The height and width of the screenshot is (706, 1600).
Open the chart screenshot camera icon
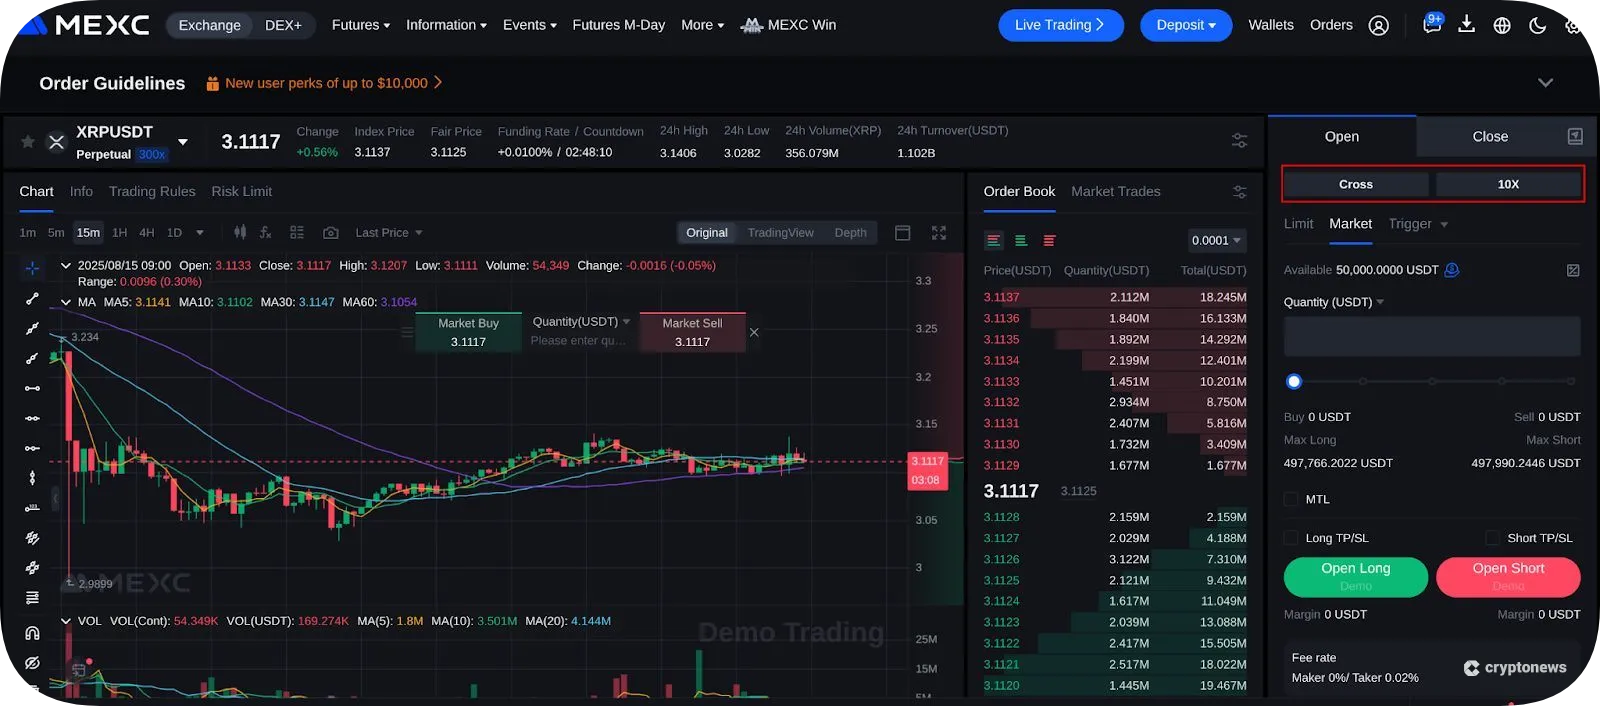pyautogui.click(x=330, y=233)
